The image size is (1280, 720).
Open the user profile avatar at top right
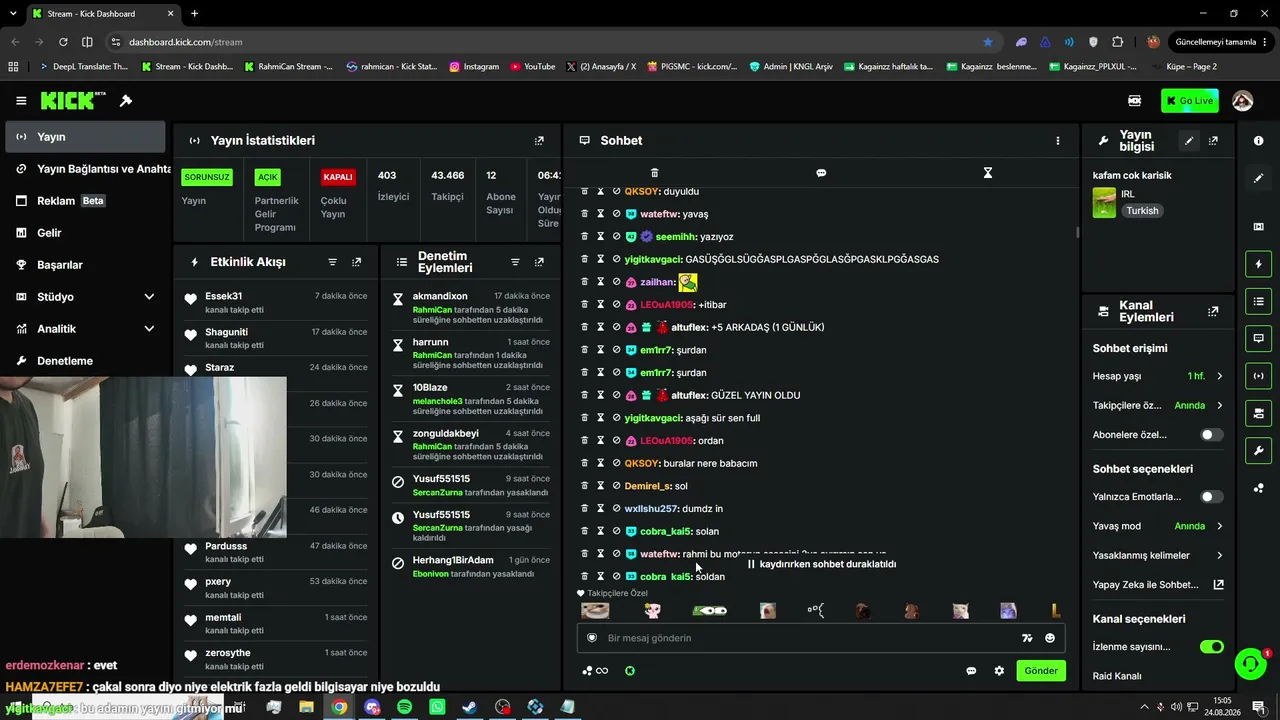pos(1243,101)
